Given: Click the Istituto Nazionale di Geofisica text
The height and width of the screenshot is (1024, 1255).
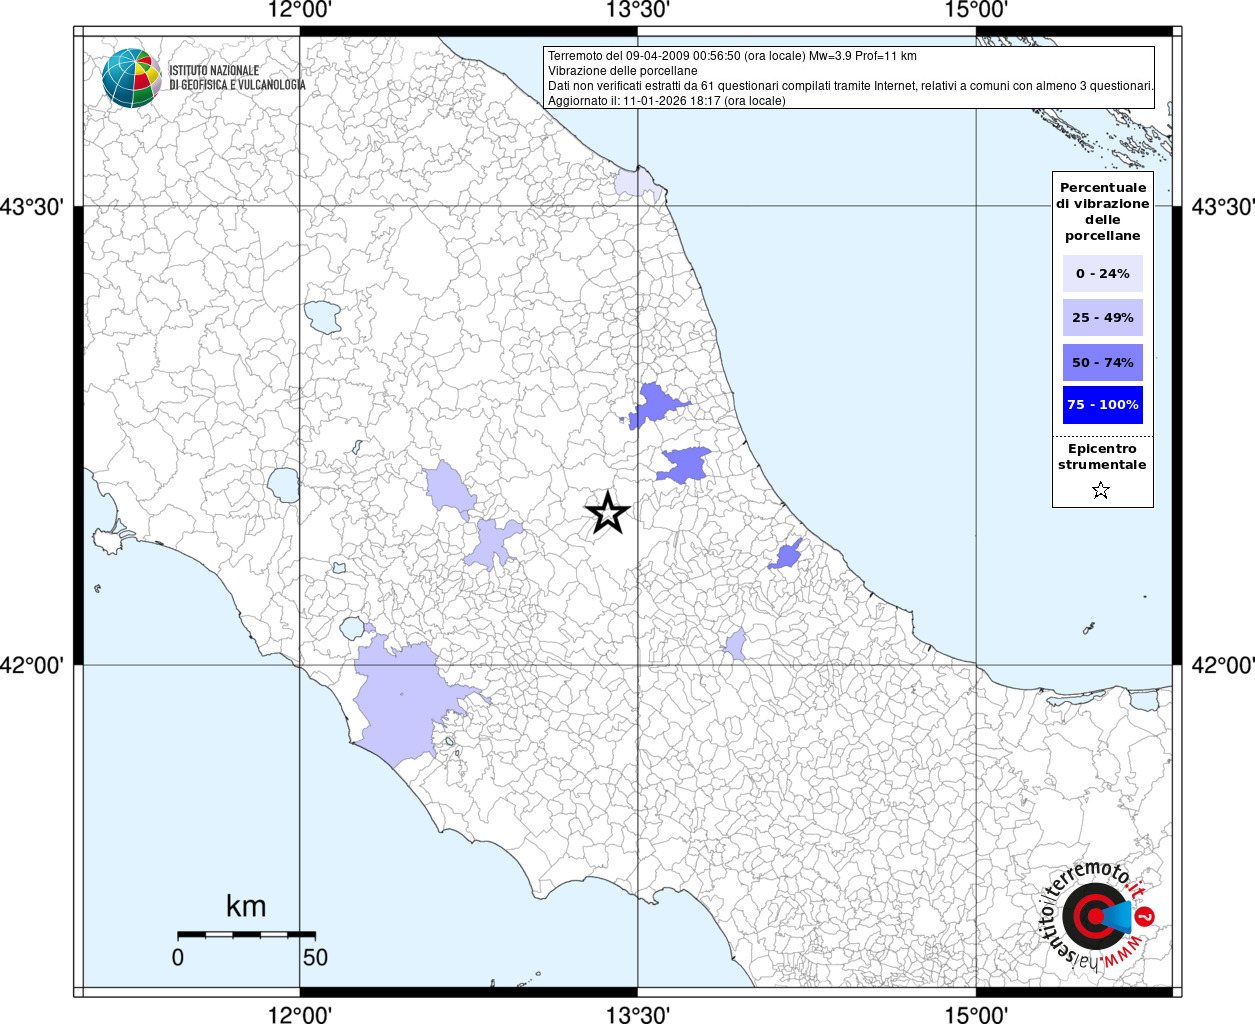Looking at the screenshot, I should point(237,78).
